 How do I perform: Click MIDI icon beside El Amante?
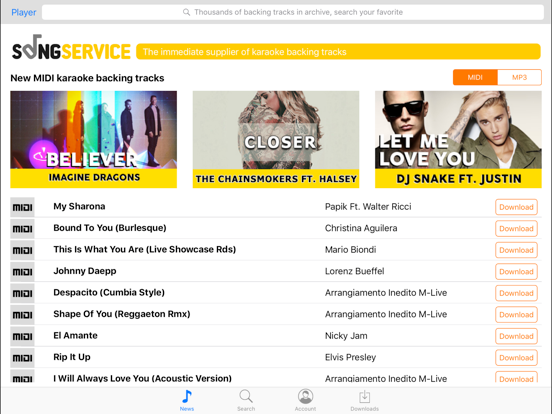click(22, 336)
